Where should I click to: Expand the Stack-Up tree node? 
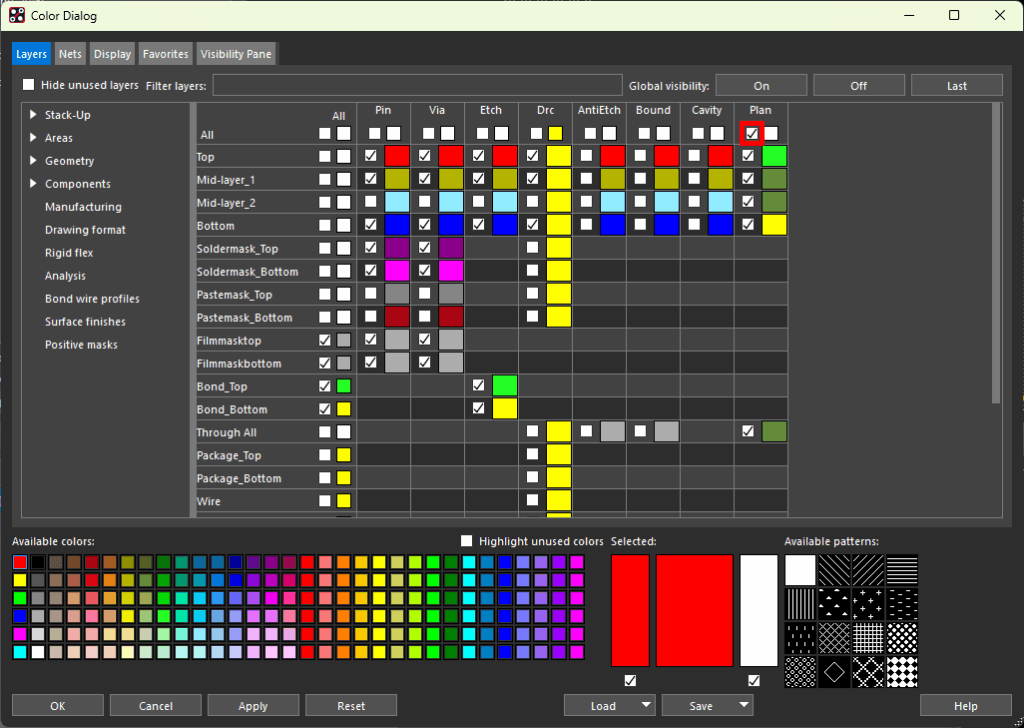(33, 115)
